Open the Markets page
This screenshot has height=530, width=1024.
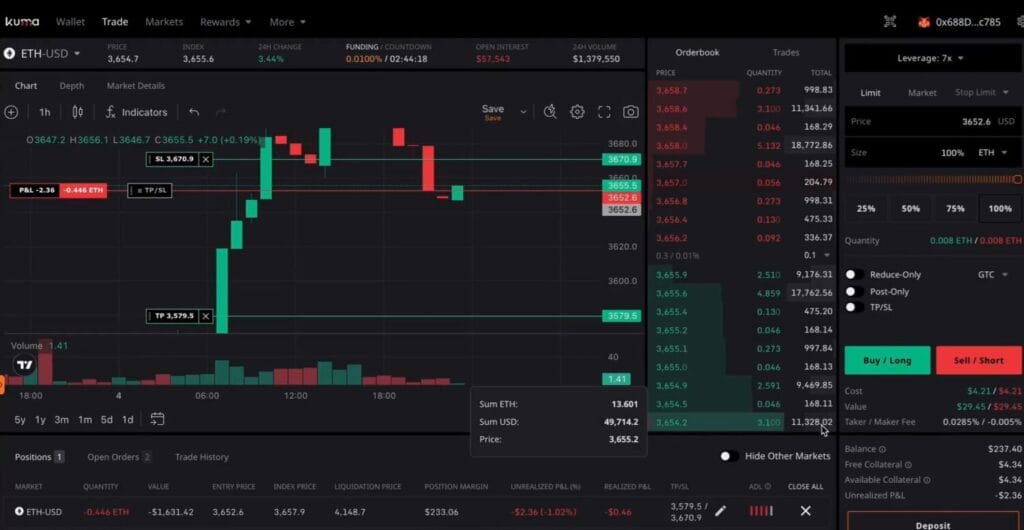[x=164, y=22]
